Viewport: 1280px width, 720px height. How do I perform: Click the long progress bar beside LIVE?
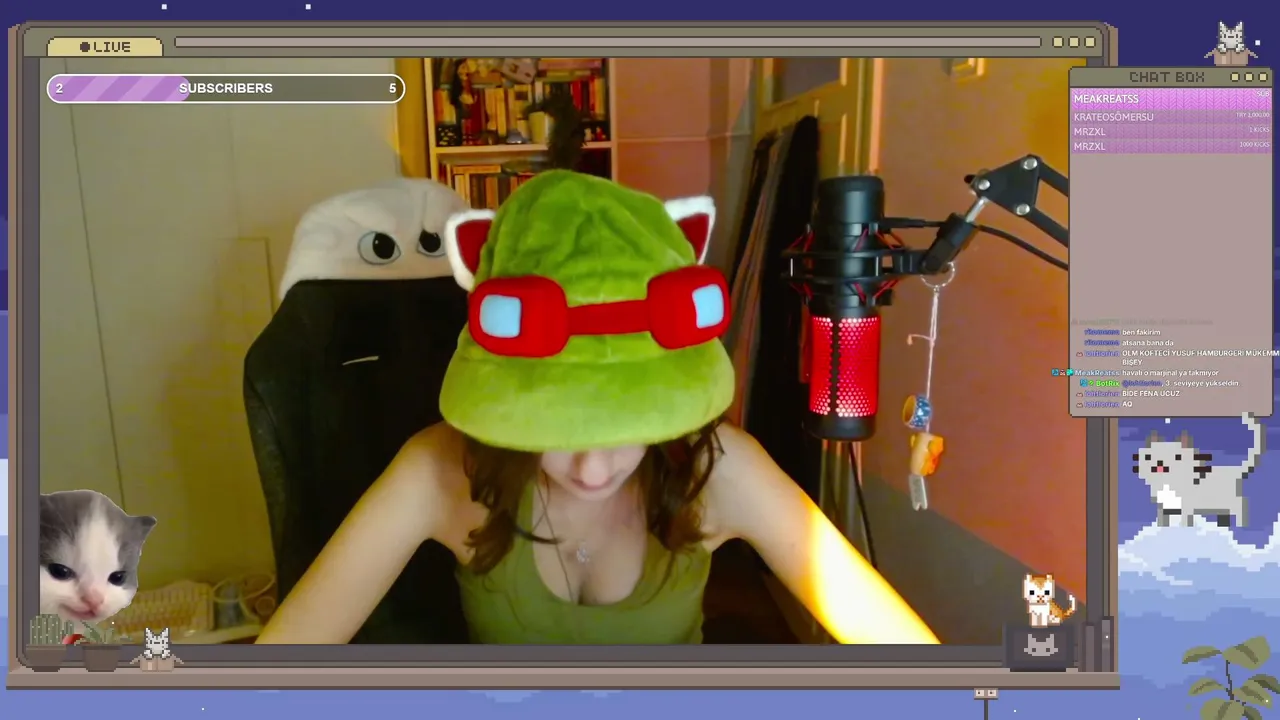(607, 42)
